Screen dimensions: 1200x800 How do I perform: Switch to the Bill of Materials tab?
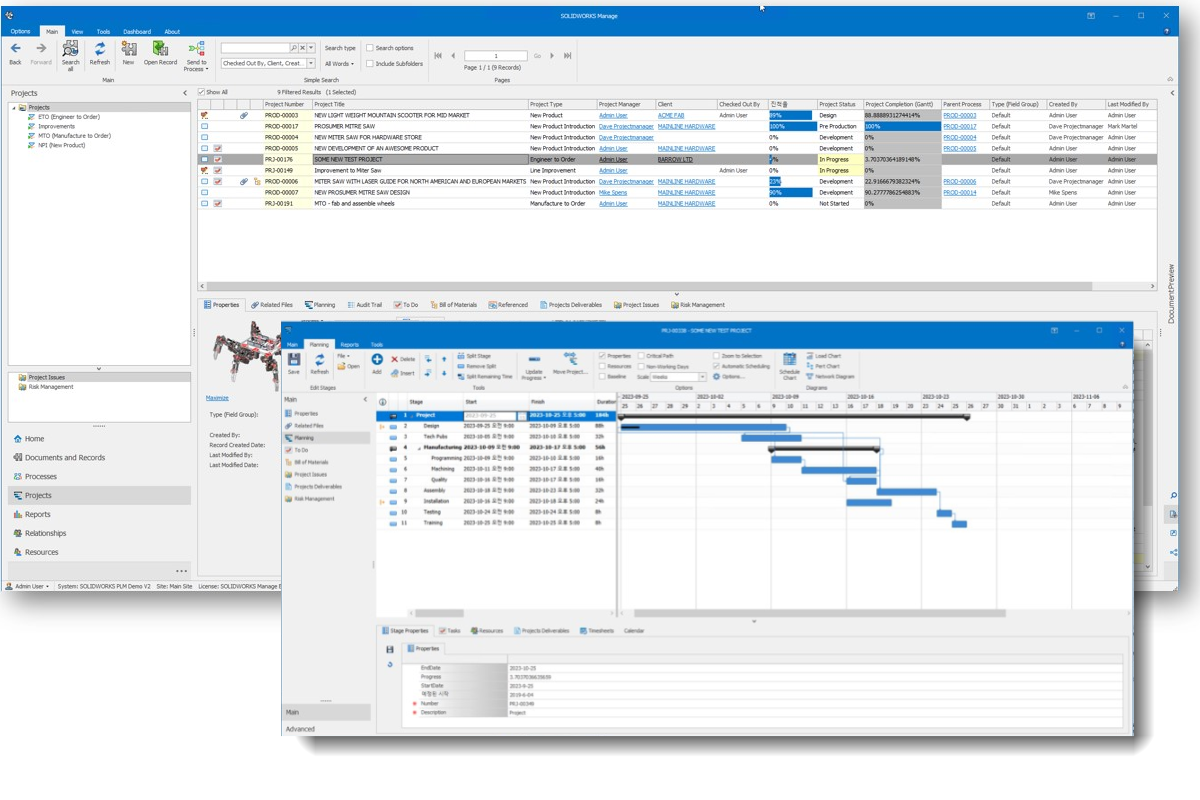453,305
